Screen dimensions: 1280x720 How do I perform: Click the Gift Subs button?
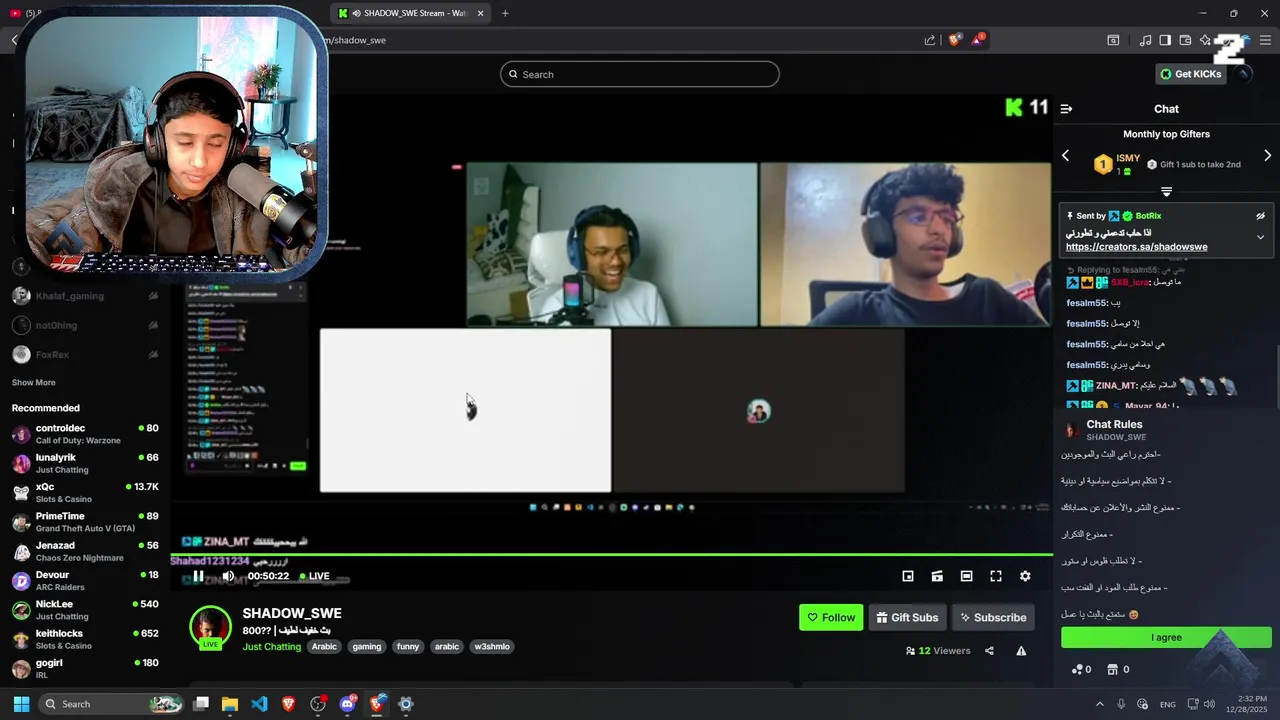[x=907, y=617]
